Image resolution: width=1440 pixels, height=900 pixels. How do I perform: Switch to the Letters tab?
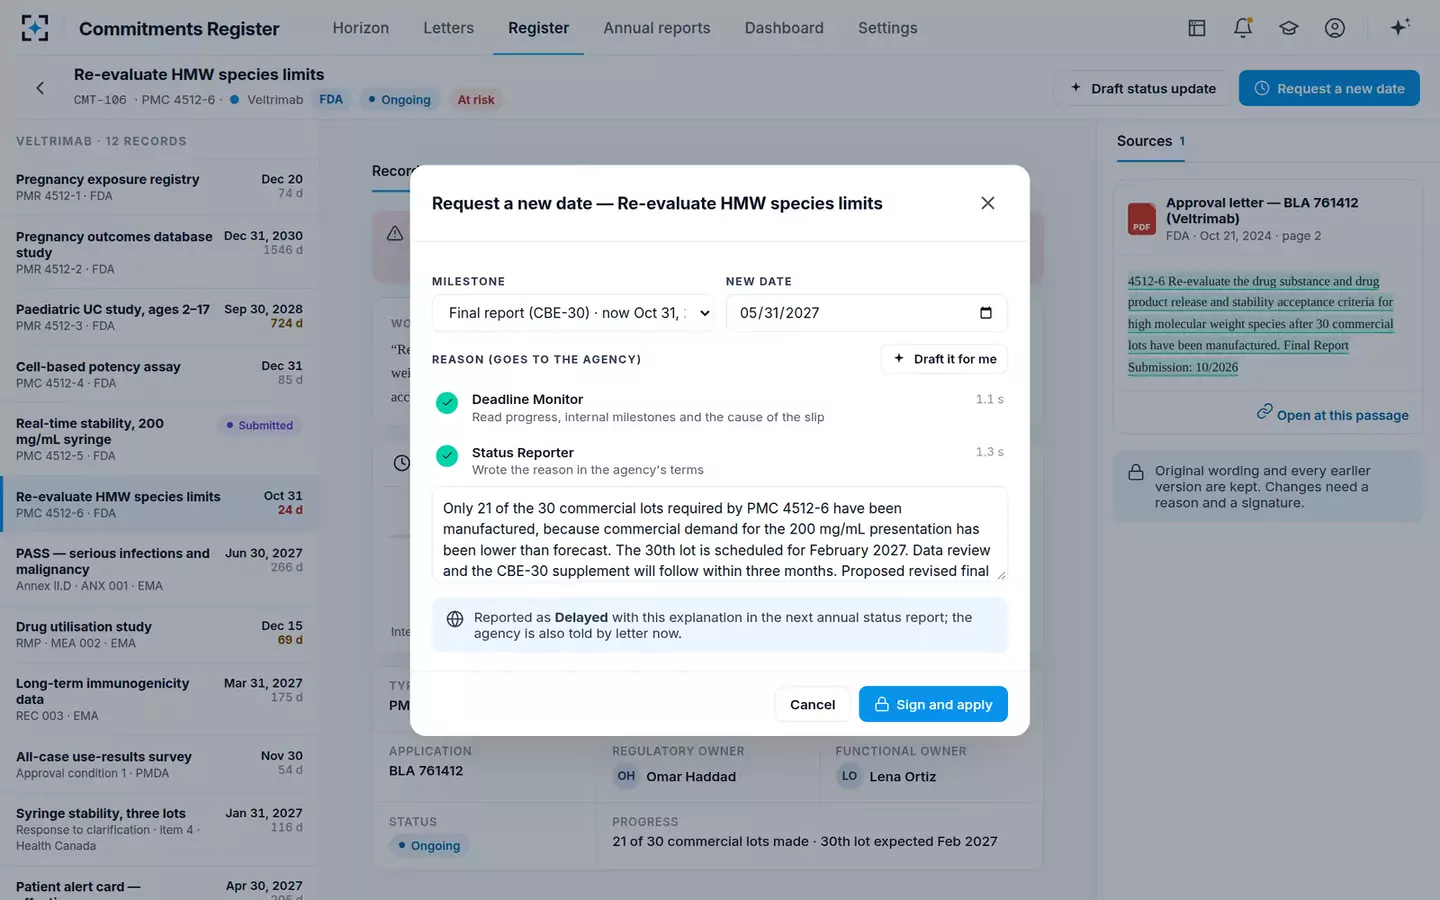449,28
